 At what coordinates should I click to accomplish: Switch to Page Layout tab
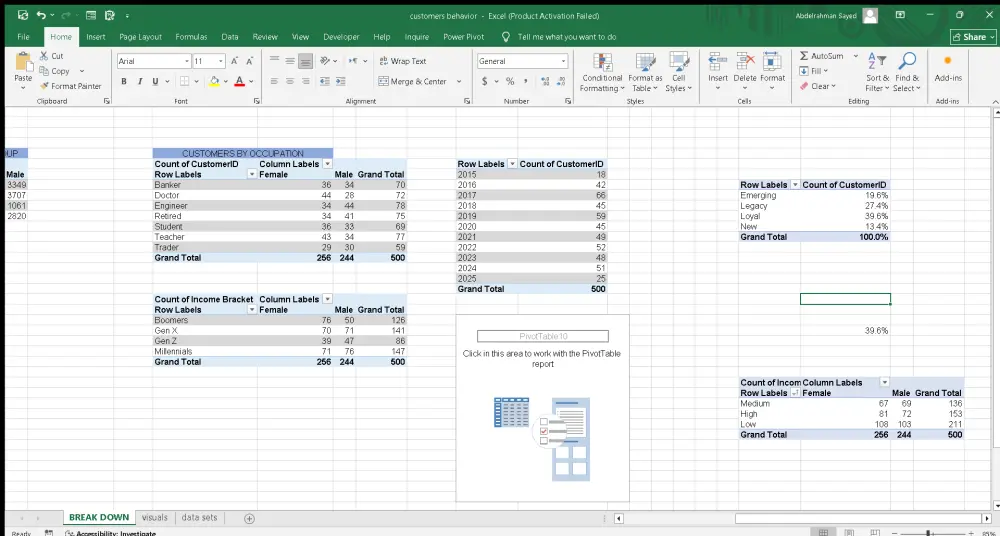coord(140,37)
